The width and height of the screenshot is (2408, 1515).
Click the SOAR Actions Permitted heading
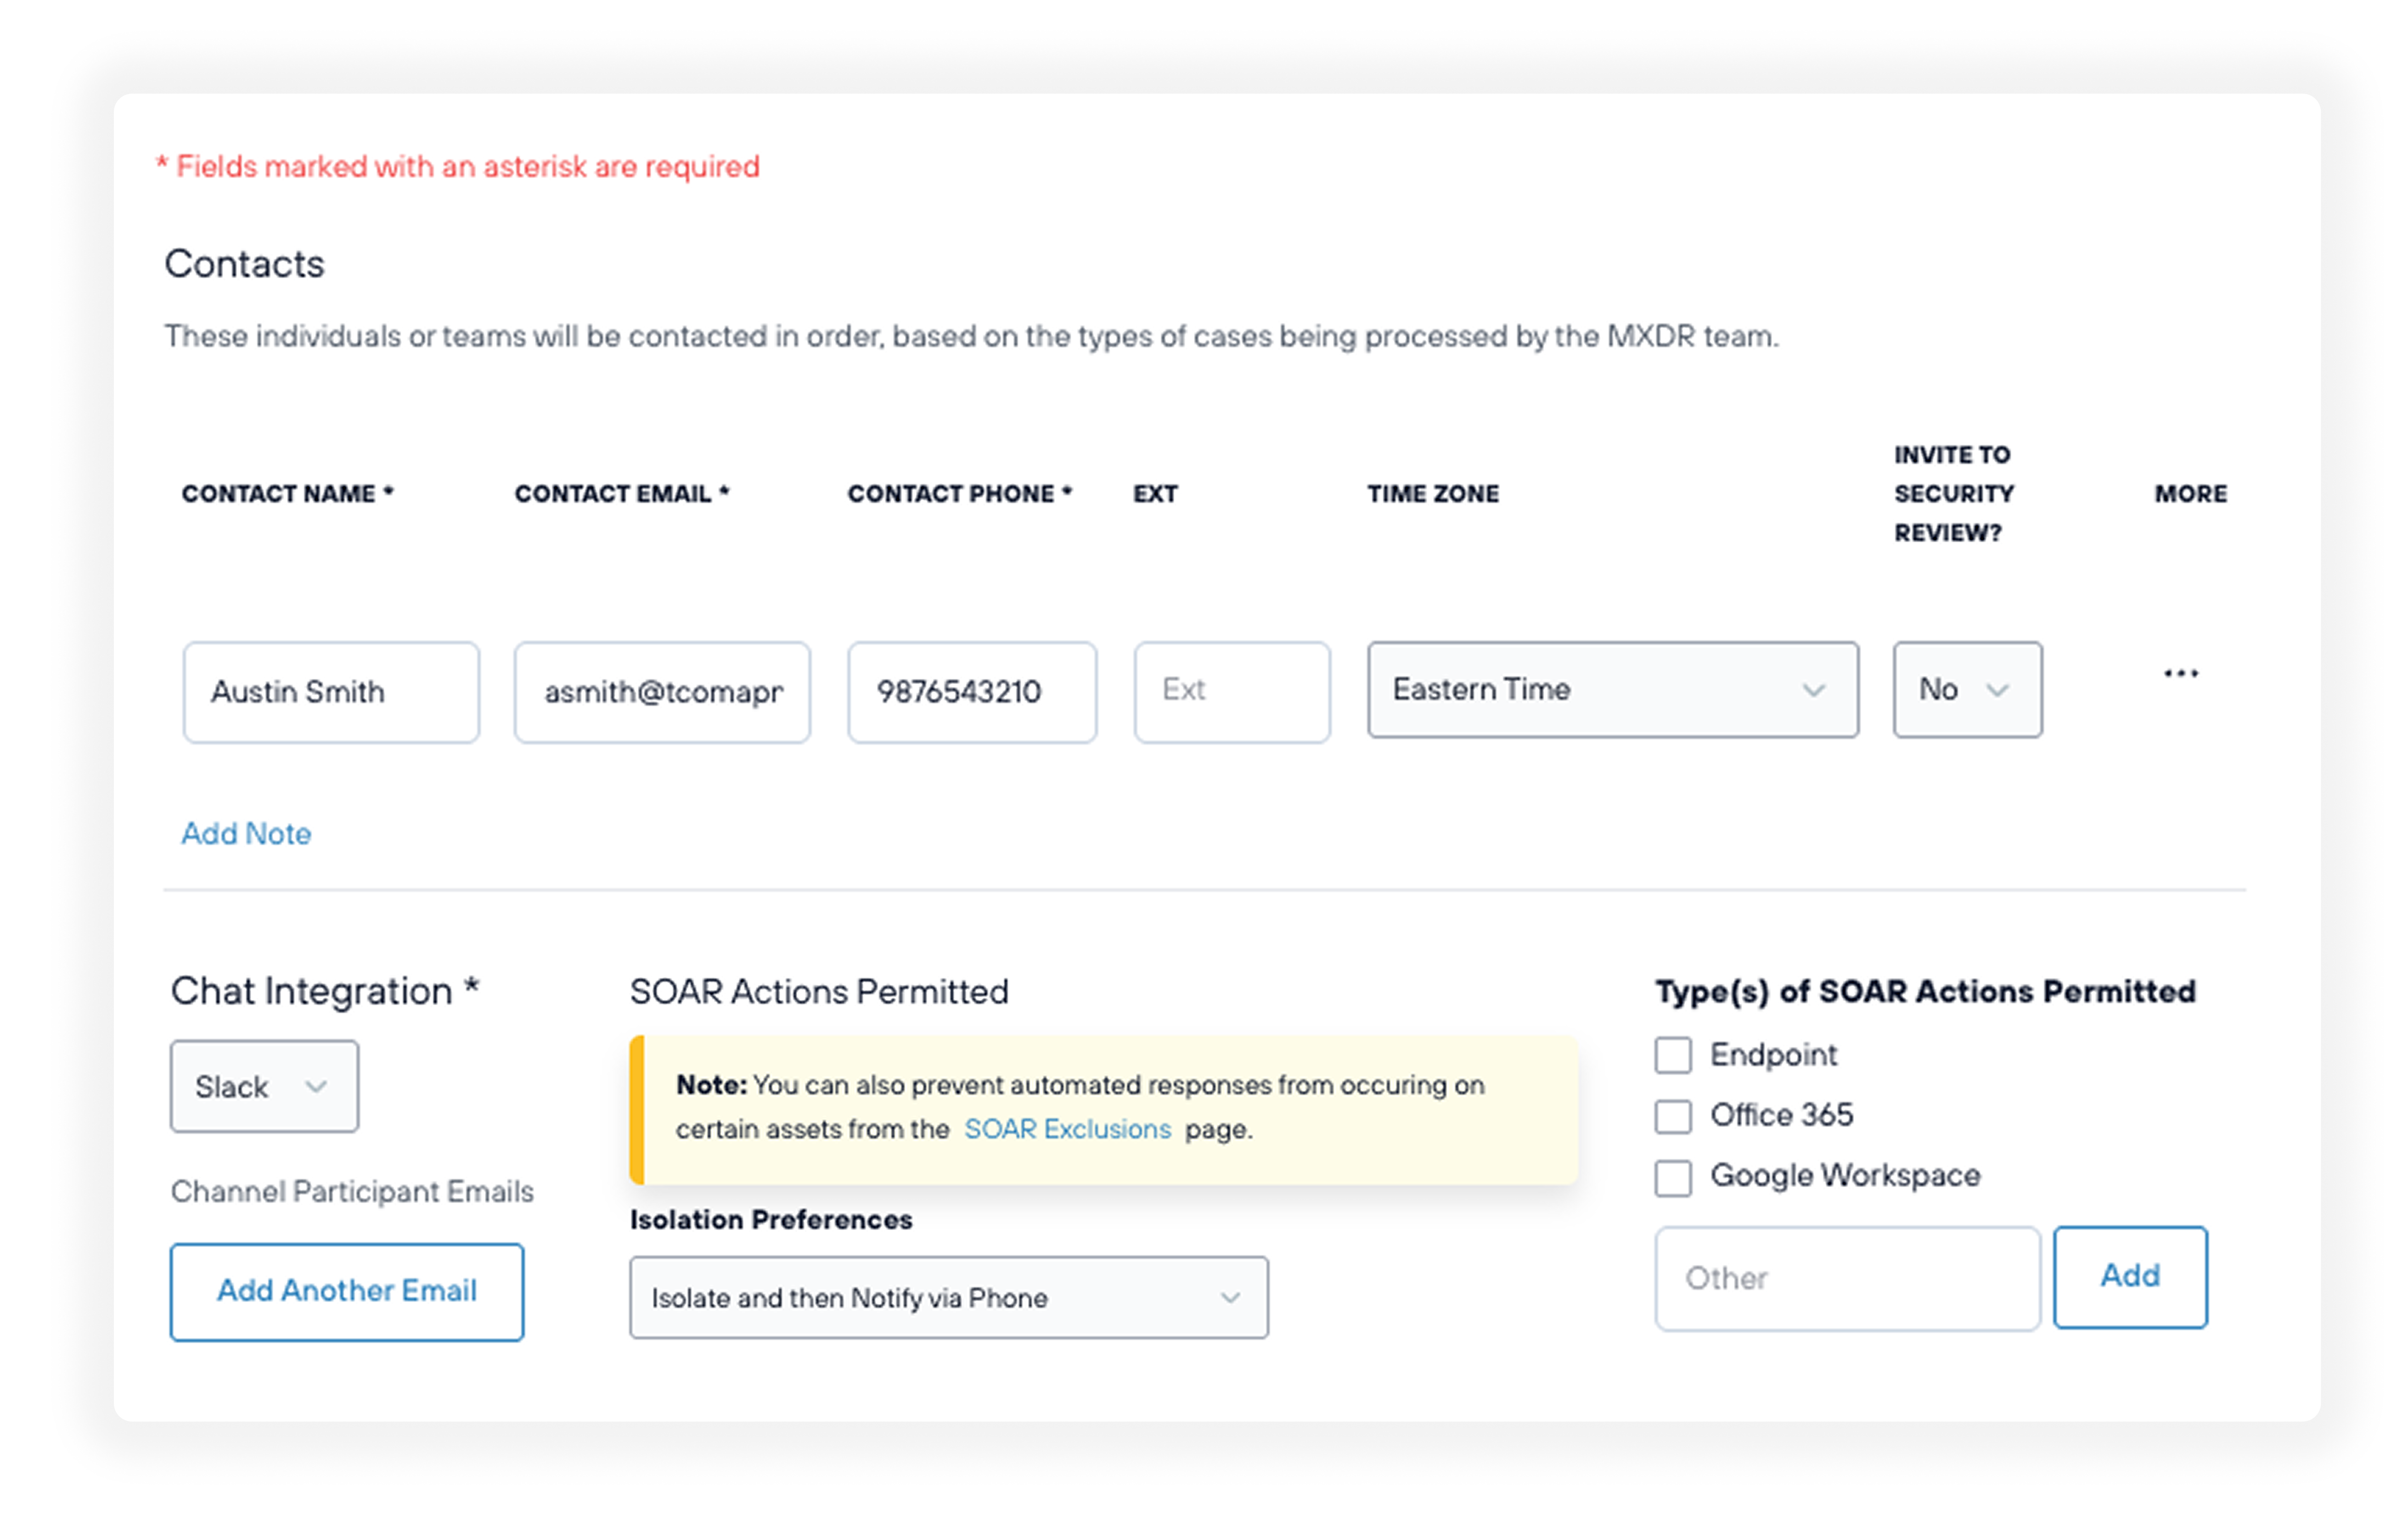click(x=819, y=991)
